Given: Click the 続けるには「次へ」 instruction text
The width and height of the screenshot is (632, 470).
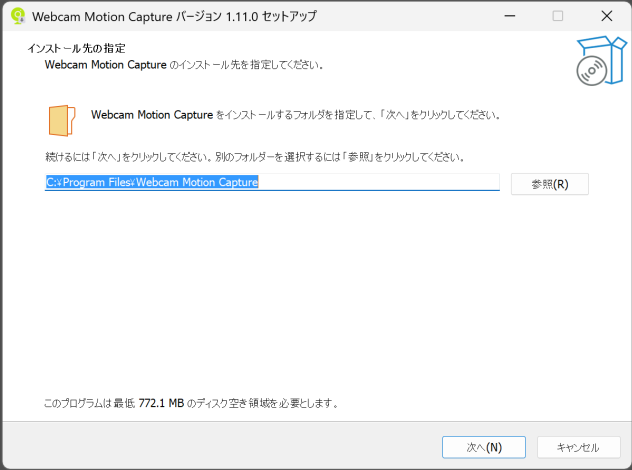Looking at the screenshot, I should 255,157.
